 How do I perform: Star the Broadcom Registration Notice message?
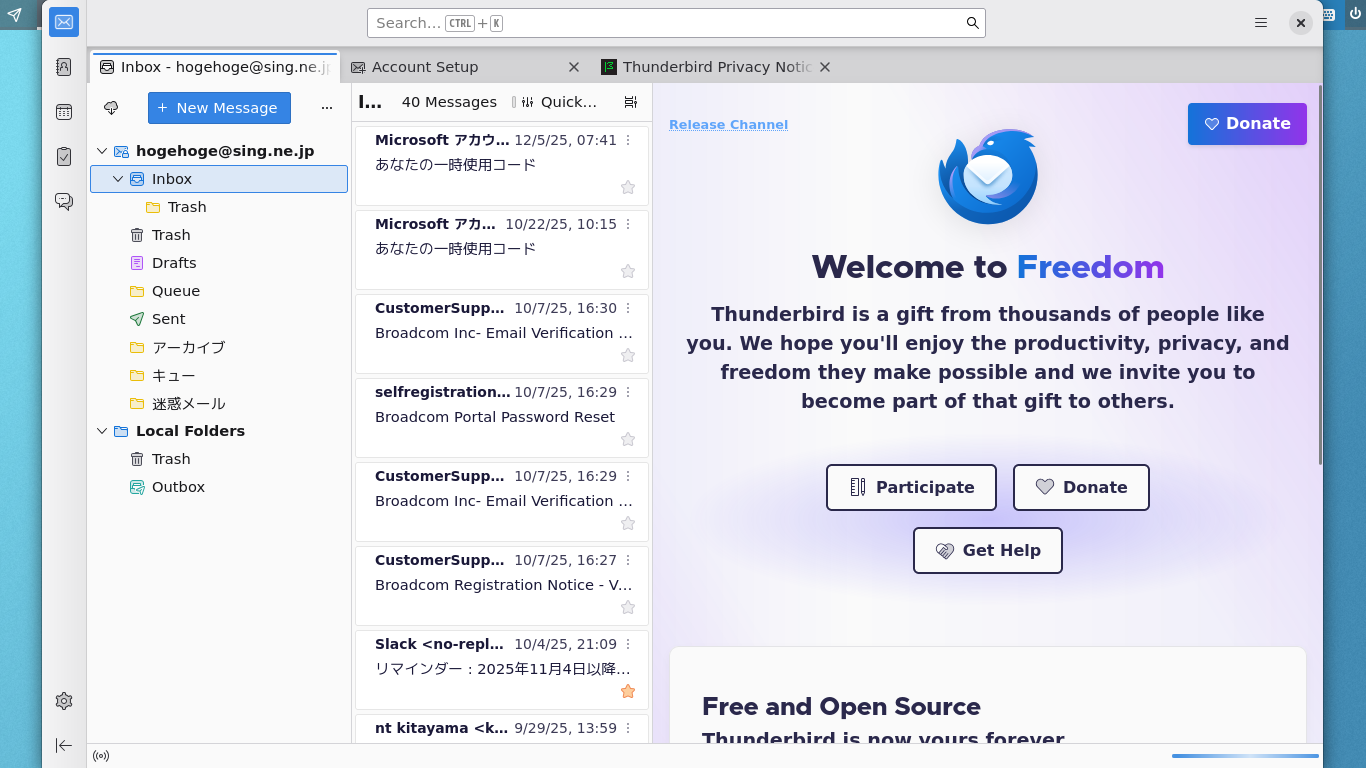[x=628, y=607]
